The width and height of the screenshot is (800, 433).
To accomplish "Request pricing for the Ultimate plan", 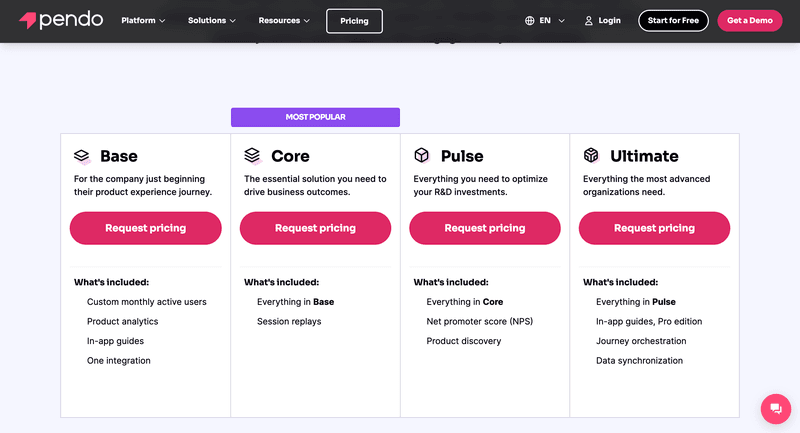I will [x=654, y=228].
